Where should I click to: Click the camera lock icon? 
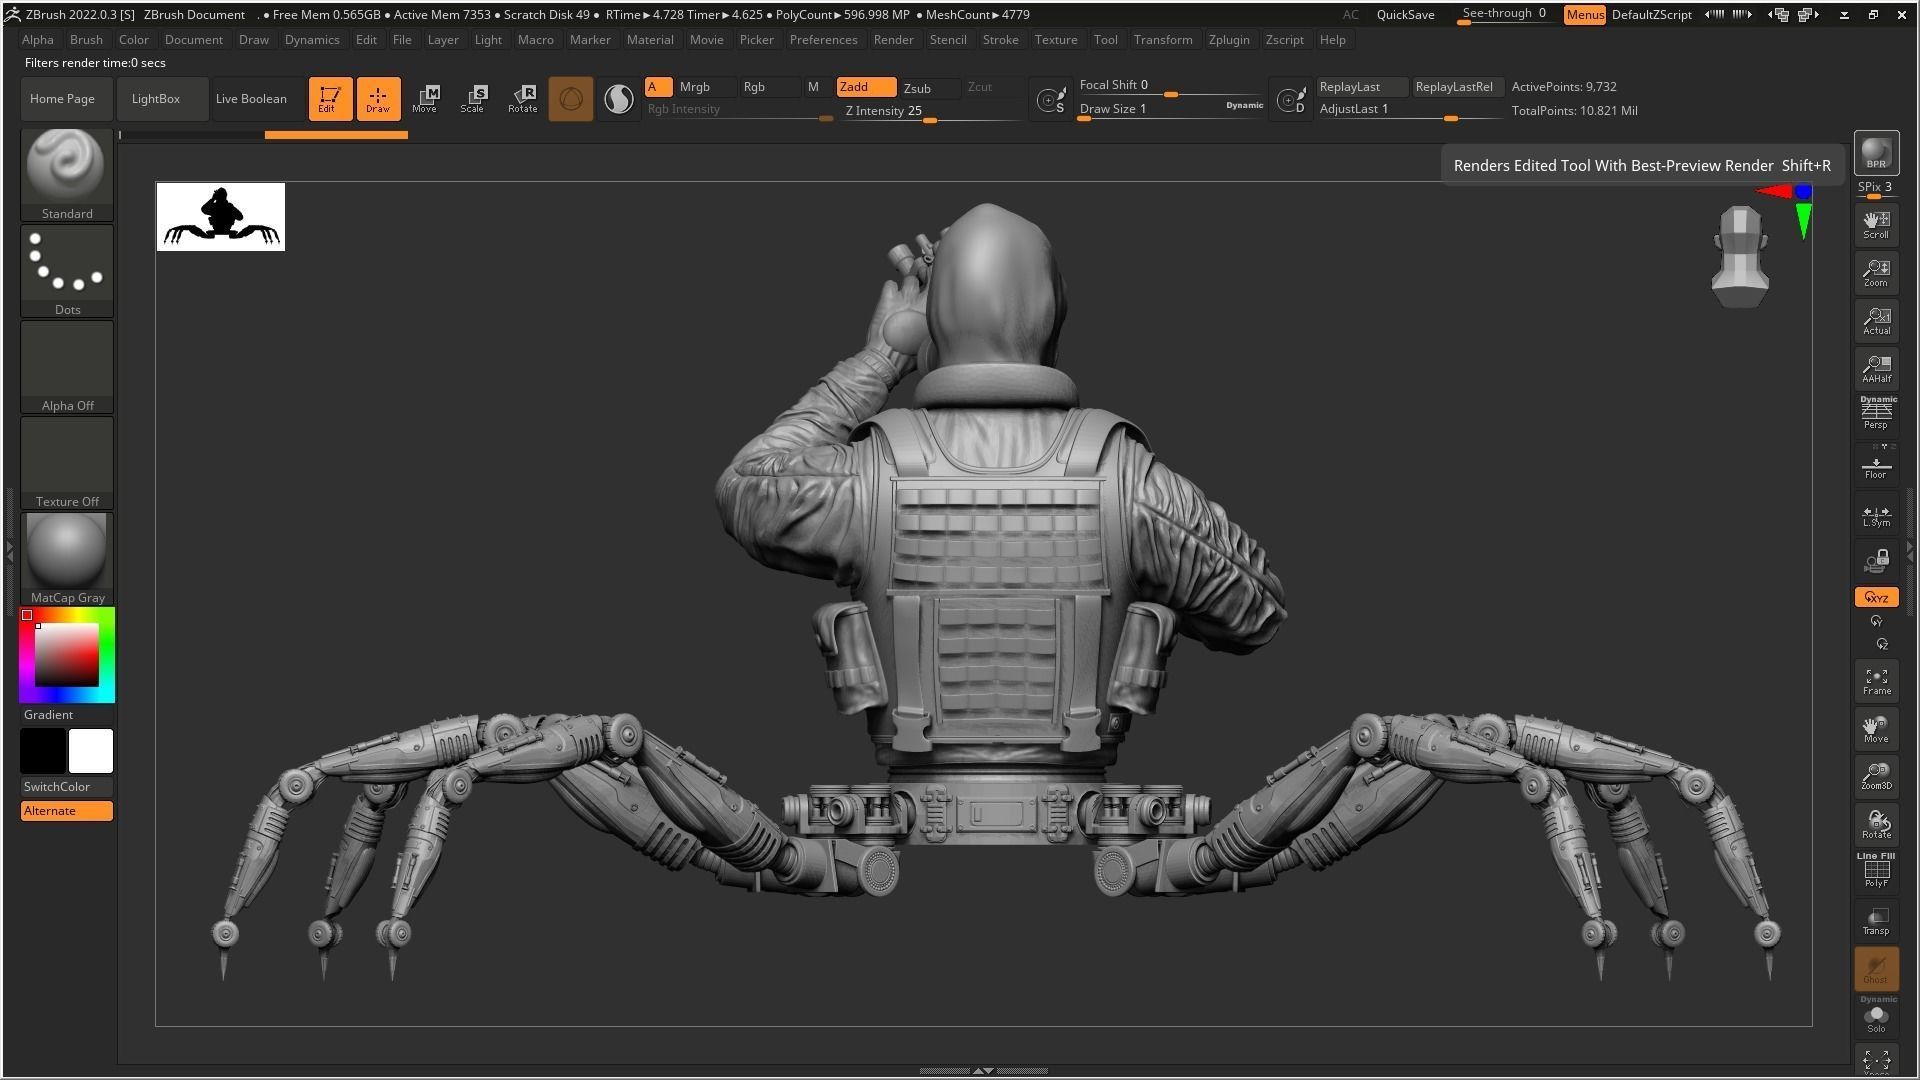(x=1876, y=561)
